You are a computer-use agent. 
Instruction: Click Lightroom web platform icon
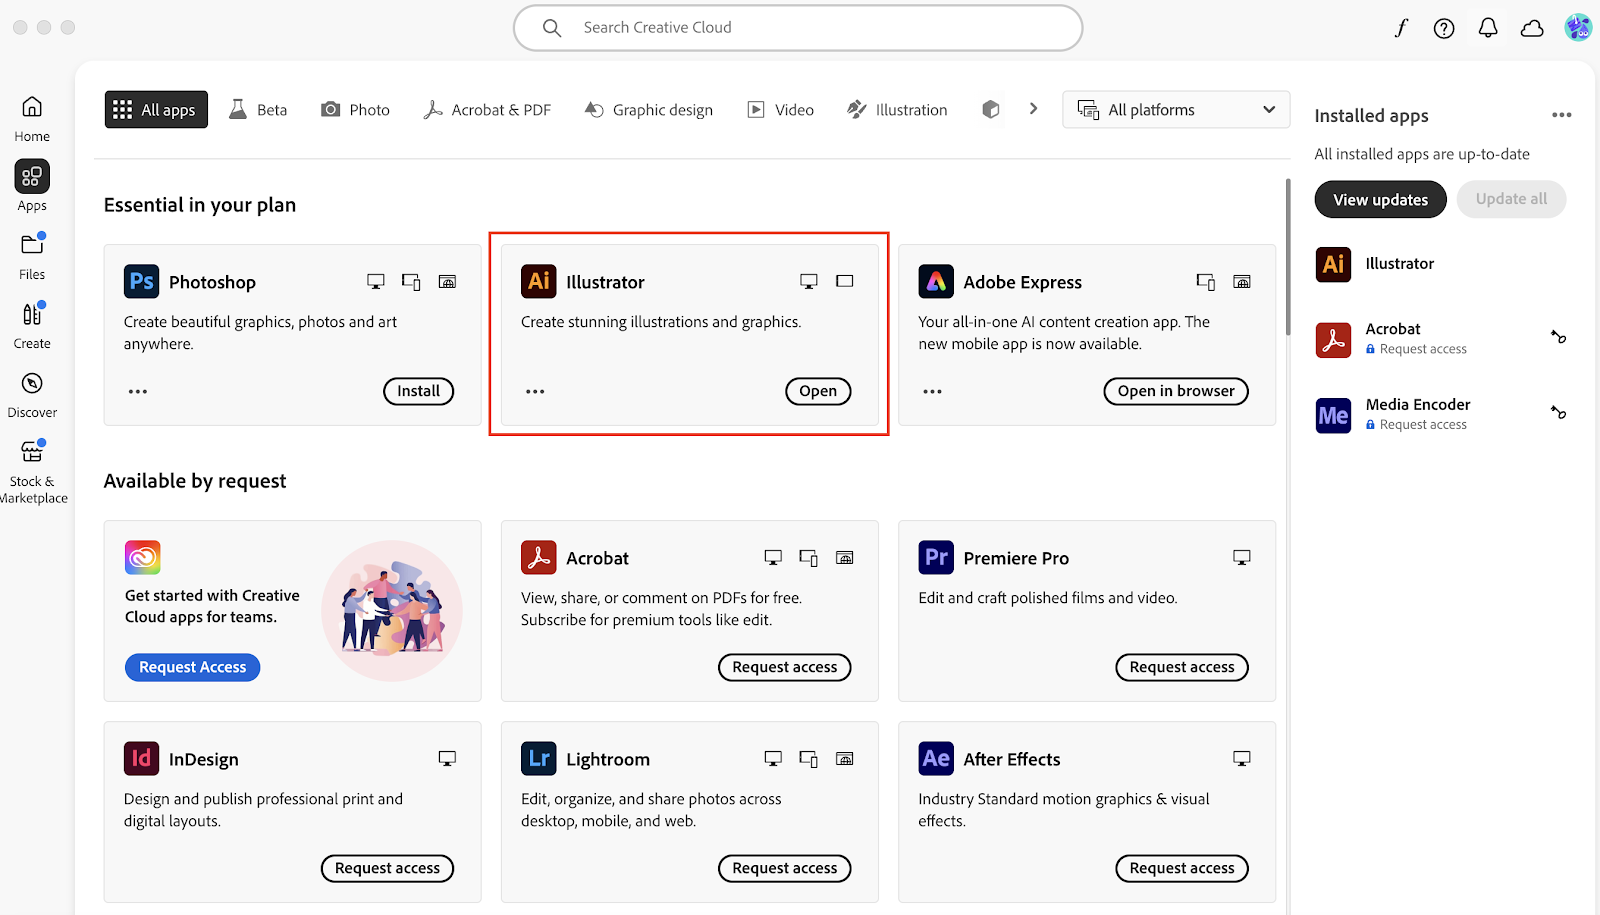point(845,759)
